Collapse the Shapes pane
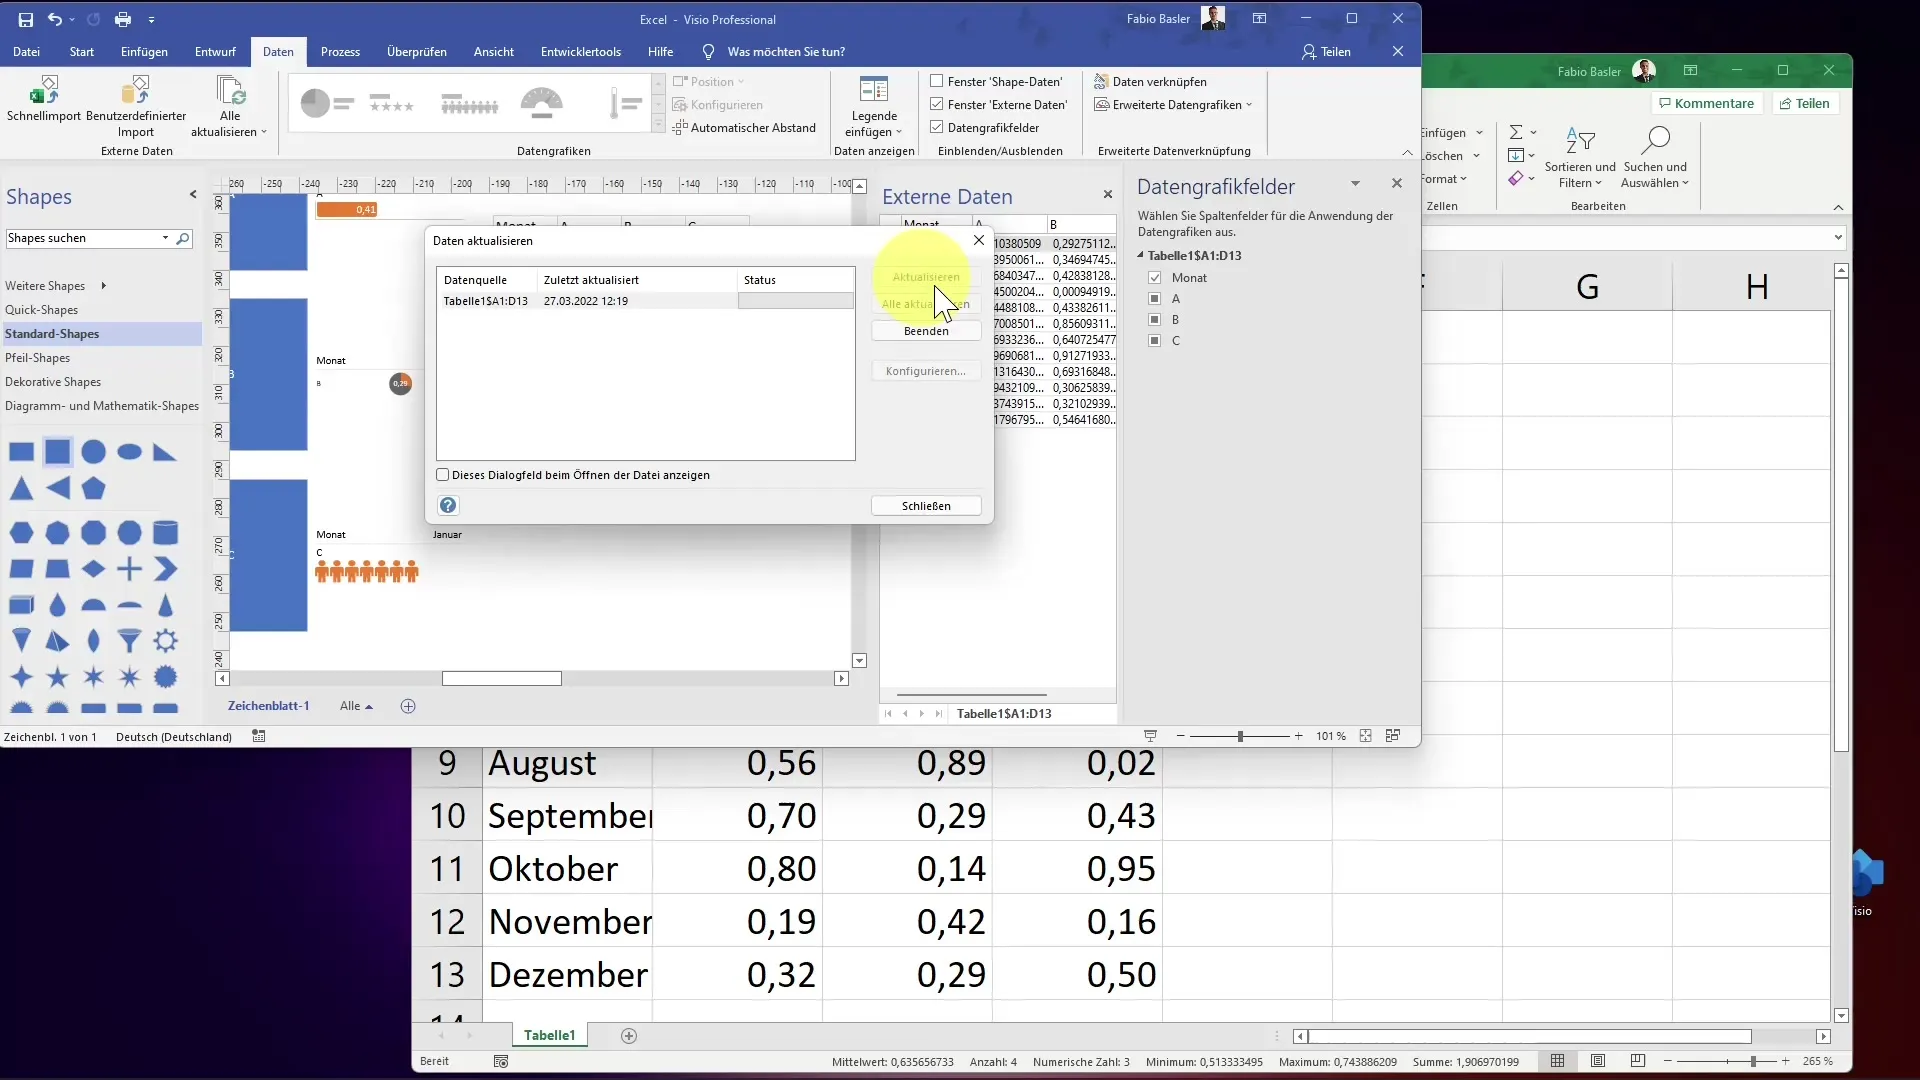Screen dimensions: 1920x1080 [x=193, y=195]
